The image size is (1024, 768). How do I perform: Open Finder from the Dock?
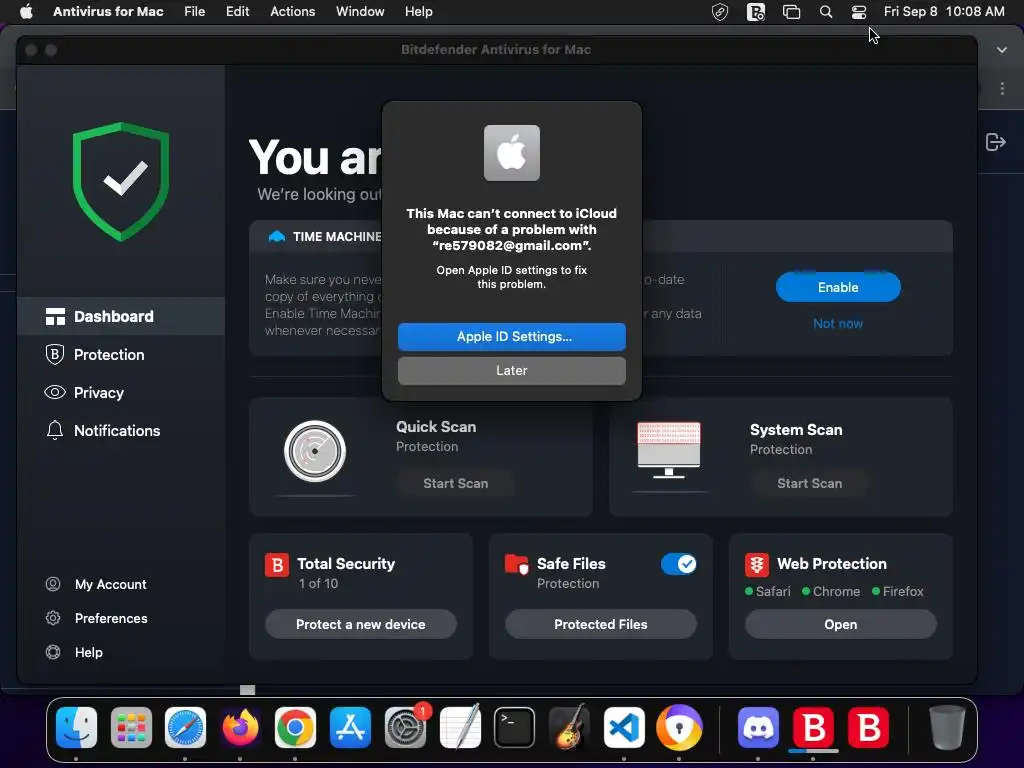coord(76,727)
